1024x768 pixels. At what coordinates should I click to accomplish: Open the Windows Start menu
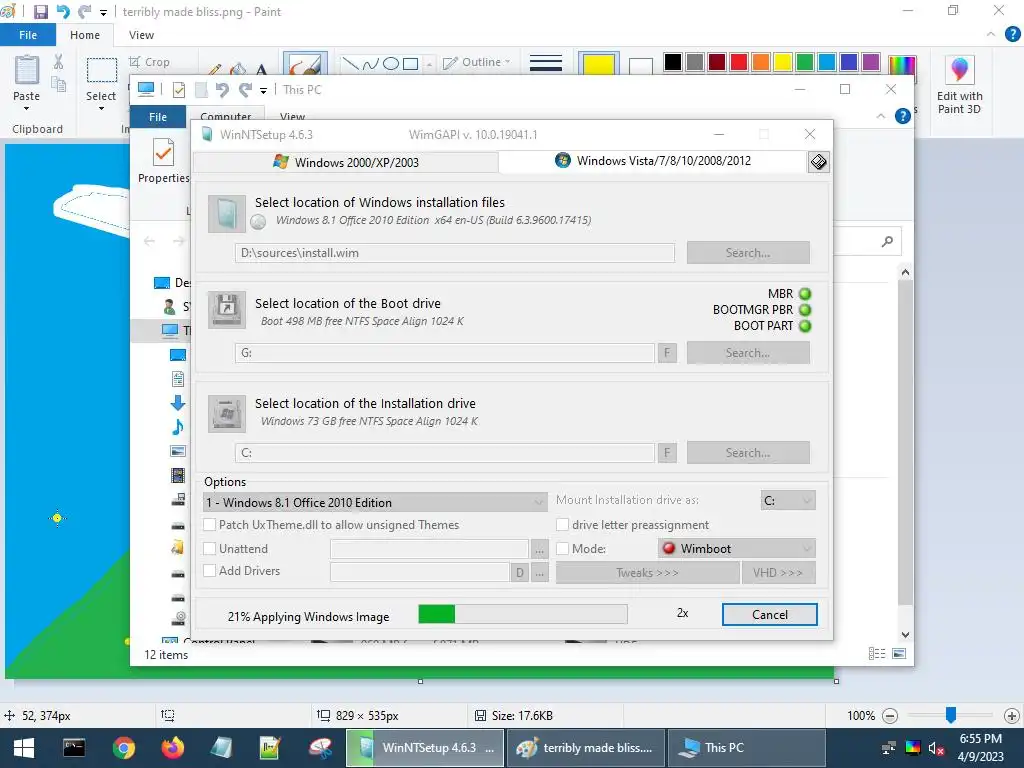click(24, 748)
